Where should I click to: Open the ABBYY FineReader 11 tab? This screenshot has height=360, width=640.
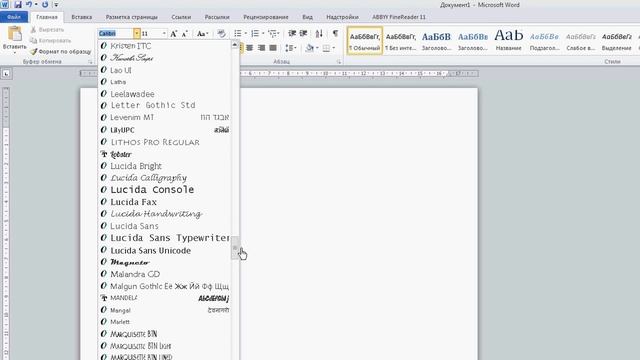click(x=399, y=17)
